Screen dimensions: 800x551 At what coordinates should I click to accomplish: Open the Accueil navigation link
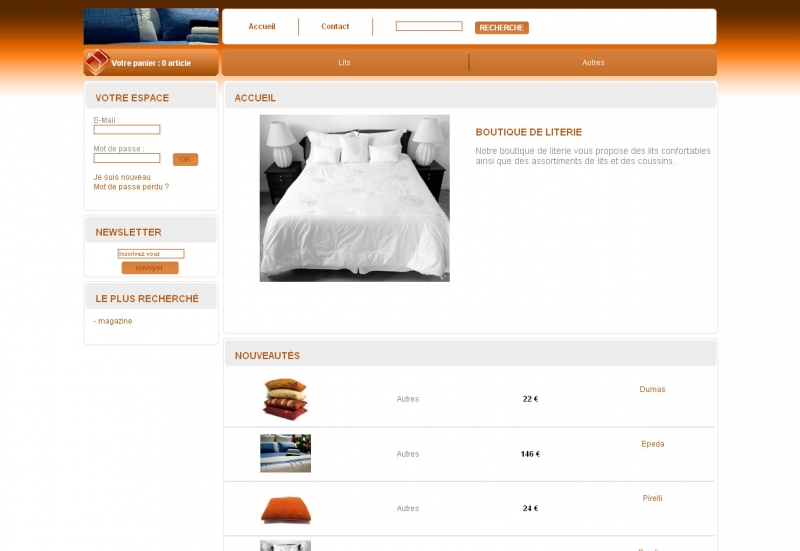[262, 27]
